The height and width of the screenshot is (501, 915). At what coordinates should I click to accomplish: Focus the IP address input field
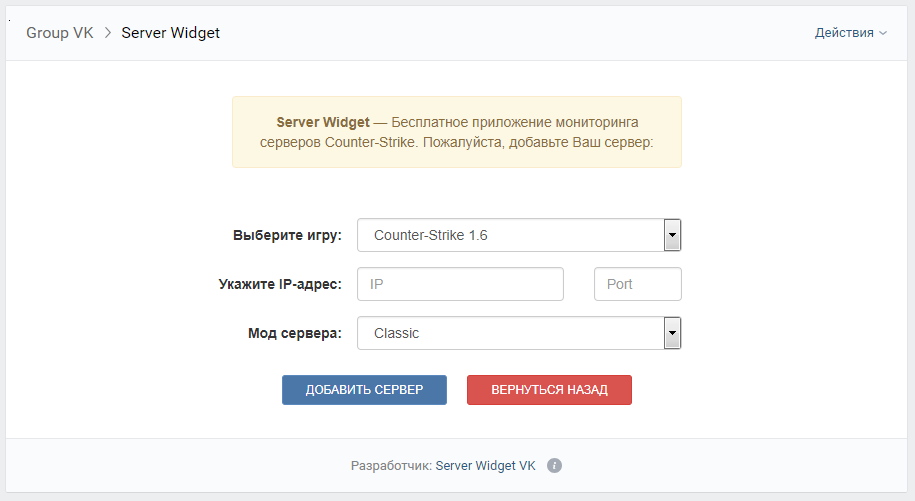460,284
